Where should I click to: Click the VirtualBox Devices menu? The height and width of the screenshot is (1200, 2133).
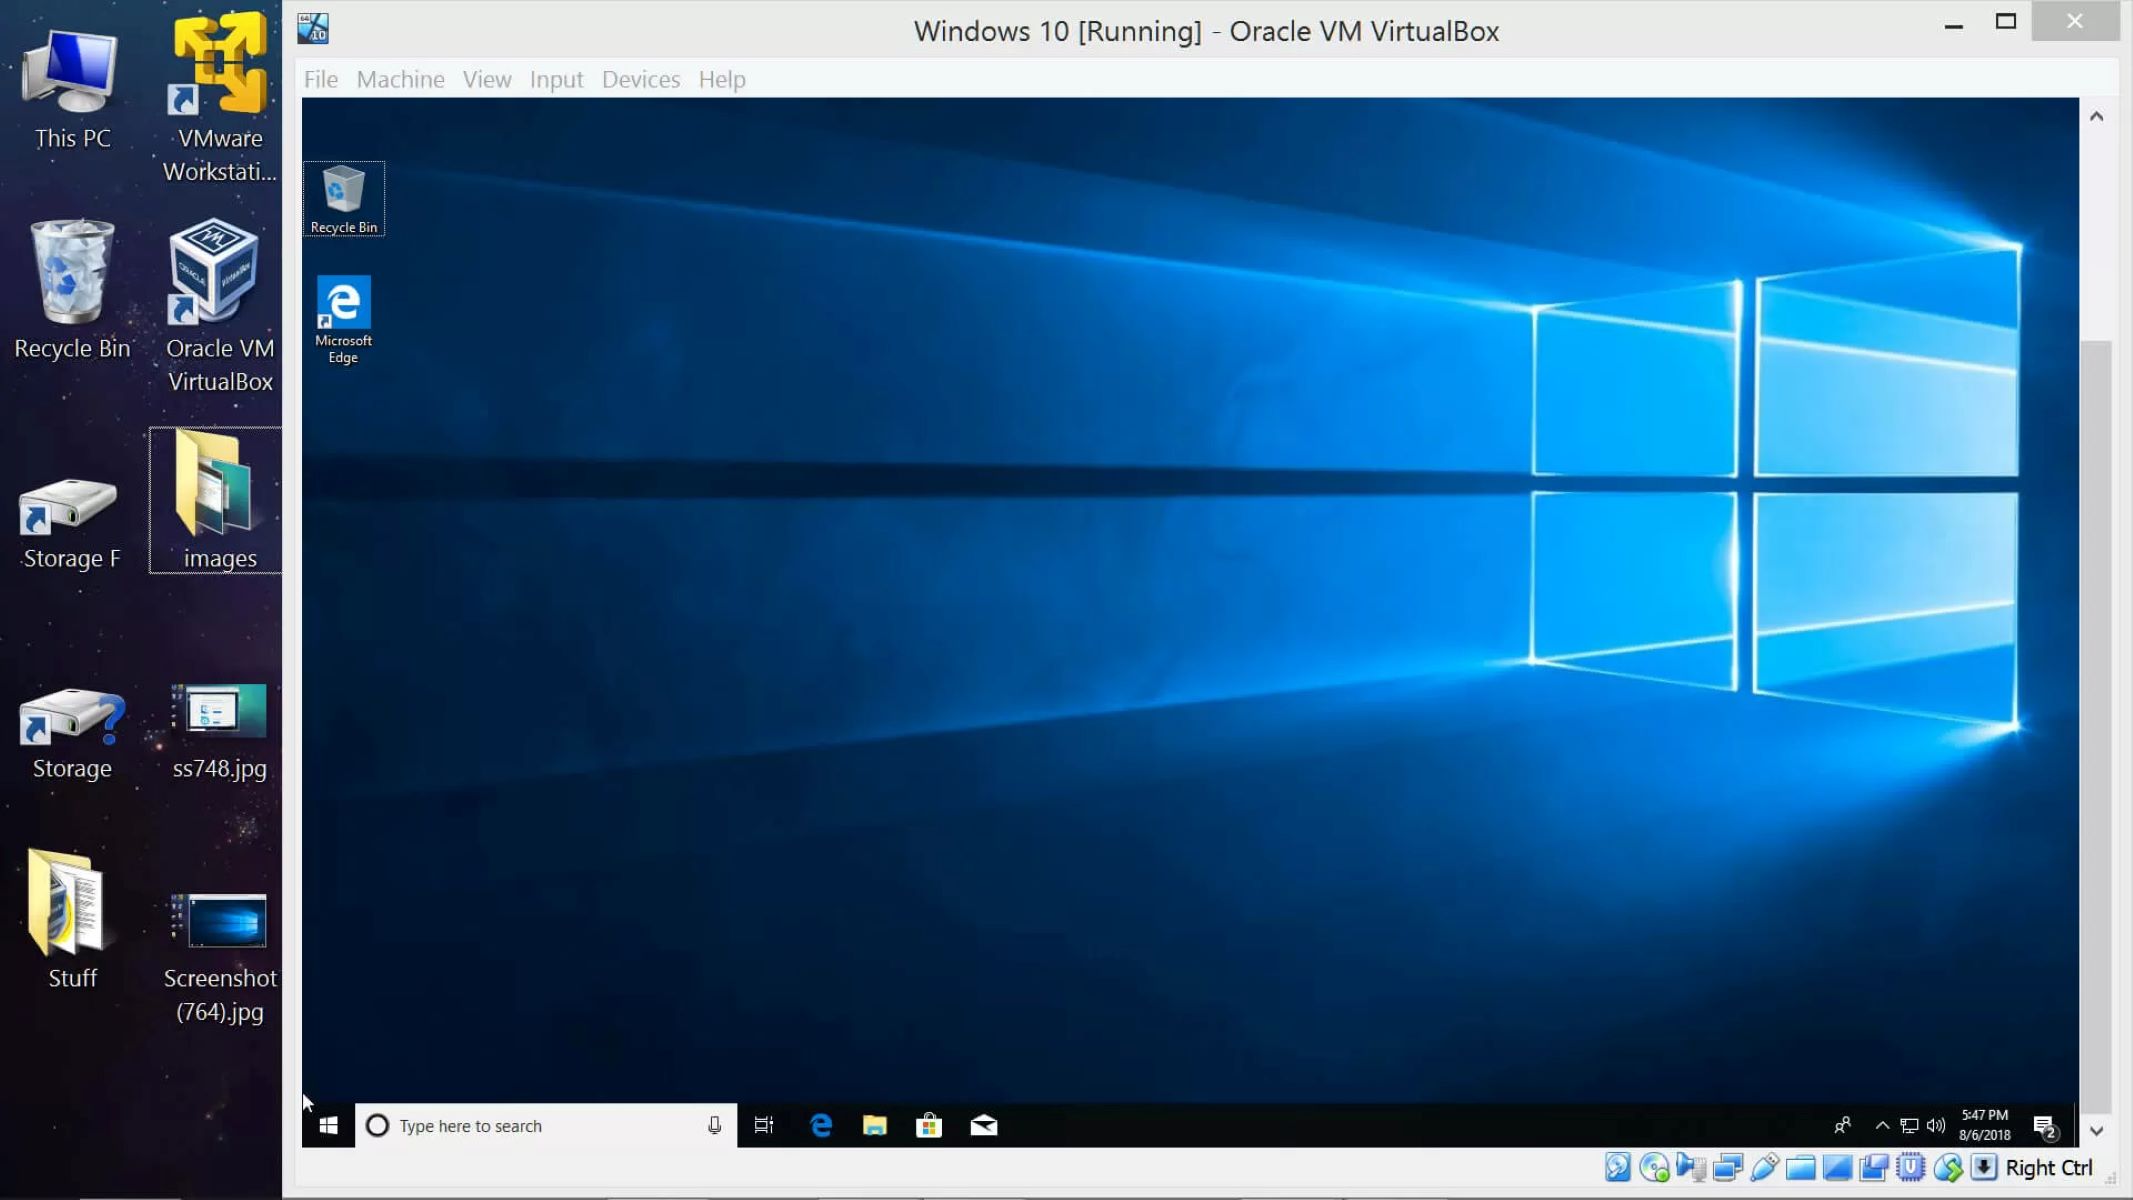(x=640, y=79)
